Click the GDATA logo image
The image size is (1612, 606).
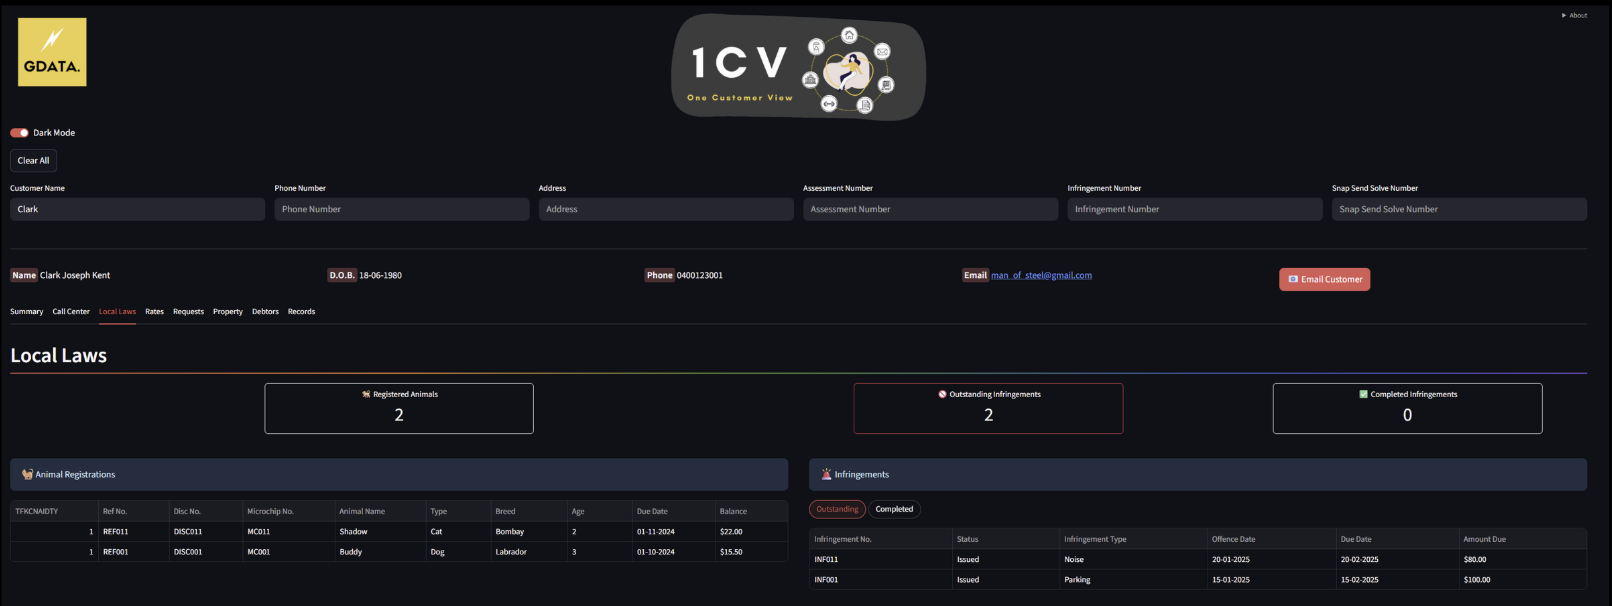tap(52, 52)
